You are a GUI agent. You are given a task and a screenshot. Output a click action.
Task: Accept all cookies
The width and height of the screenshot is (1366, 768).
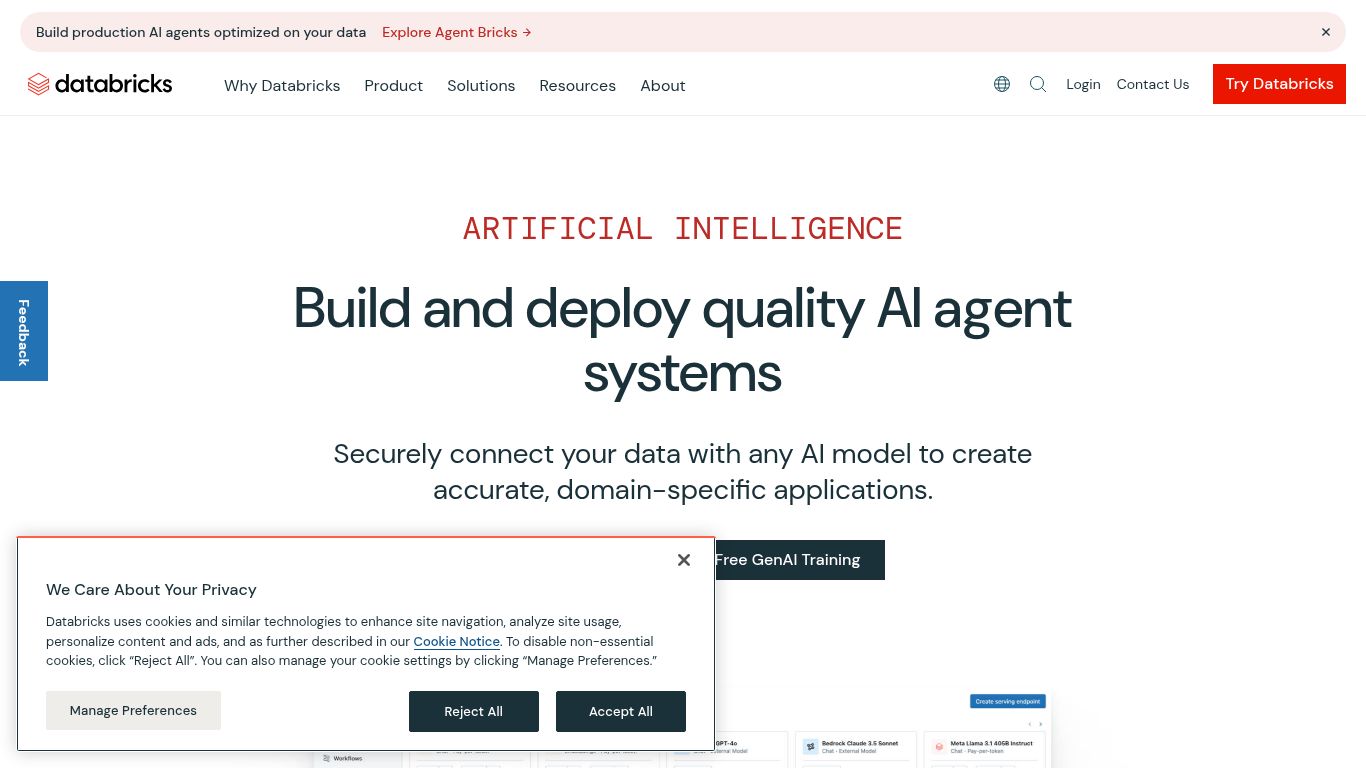click(620, 711)
